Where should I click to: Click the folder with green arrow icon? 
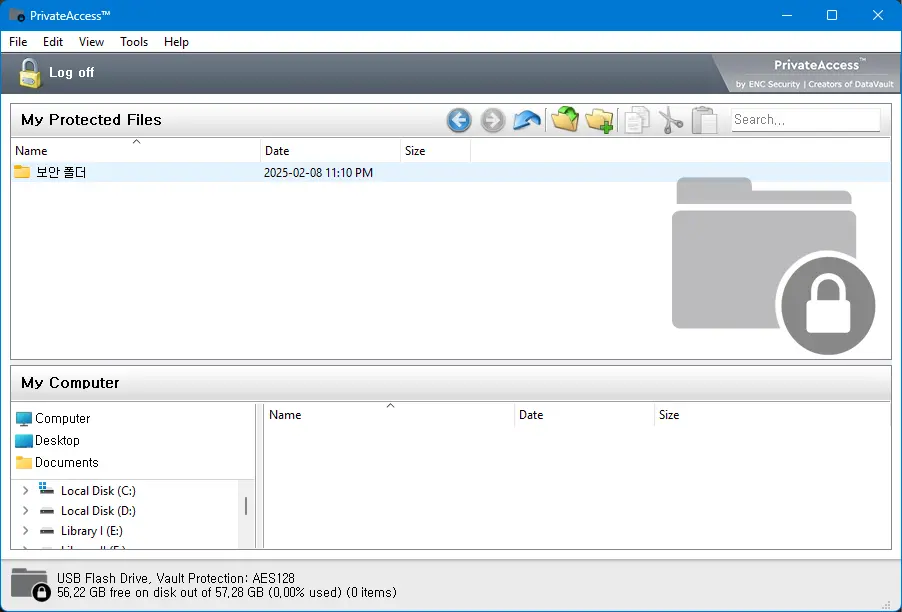tap(565, 119)
